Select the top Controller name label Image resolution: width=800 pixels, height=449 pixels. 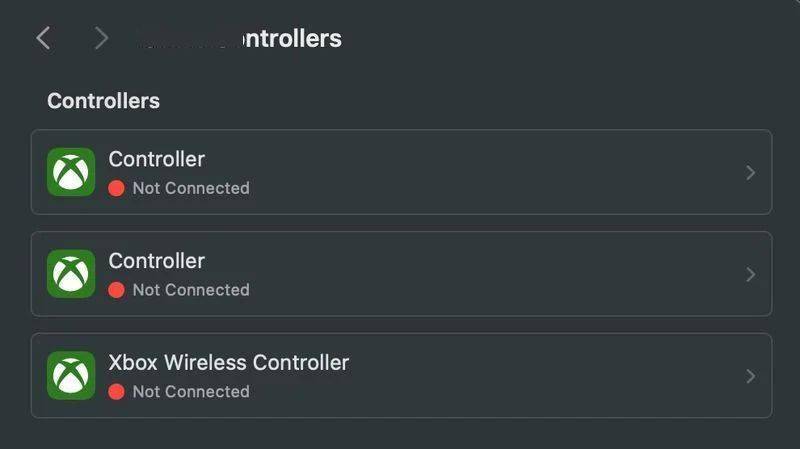tap(157, 159)
